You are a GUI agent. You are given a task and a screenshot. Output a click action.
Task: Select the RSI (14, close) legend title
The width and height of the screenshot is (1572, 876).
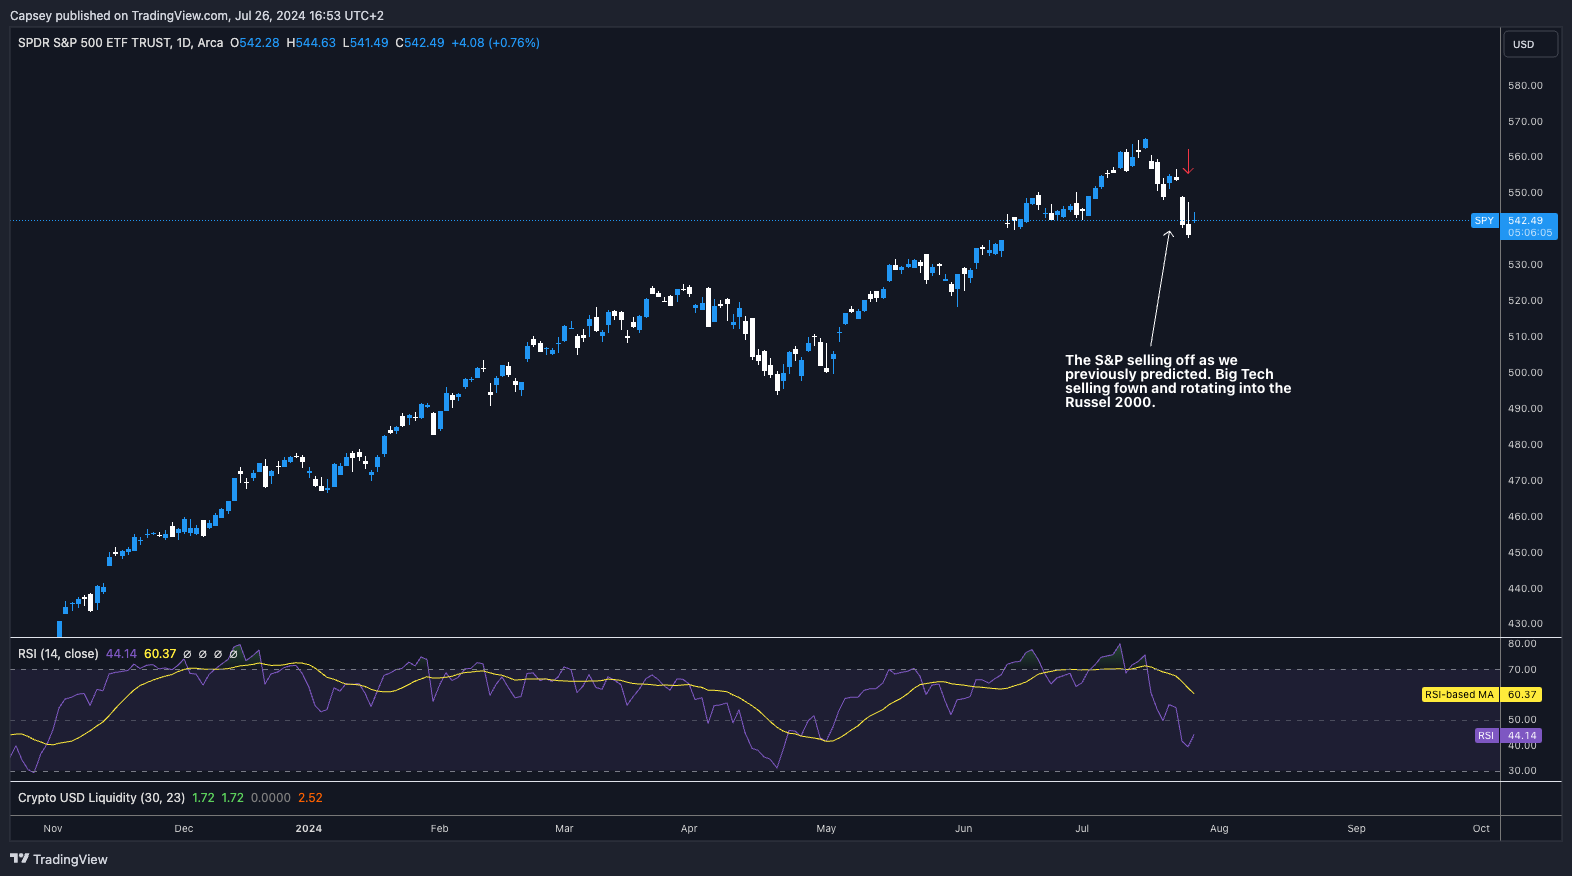[58, 654]
